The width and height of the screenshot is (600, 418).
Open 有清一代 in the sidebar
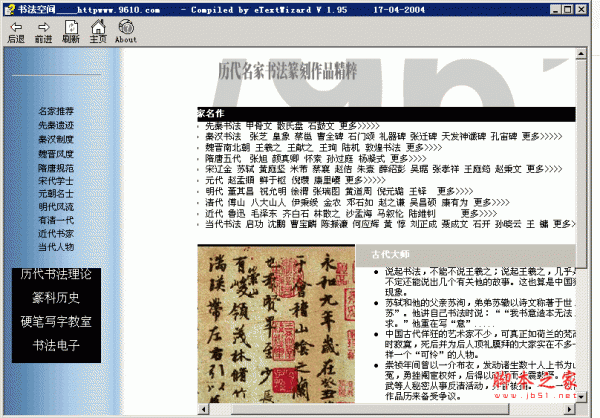pos(56,220)
